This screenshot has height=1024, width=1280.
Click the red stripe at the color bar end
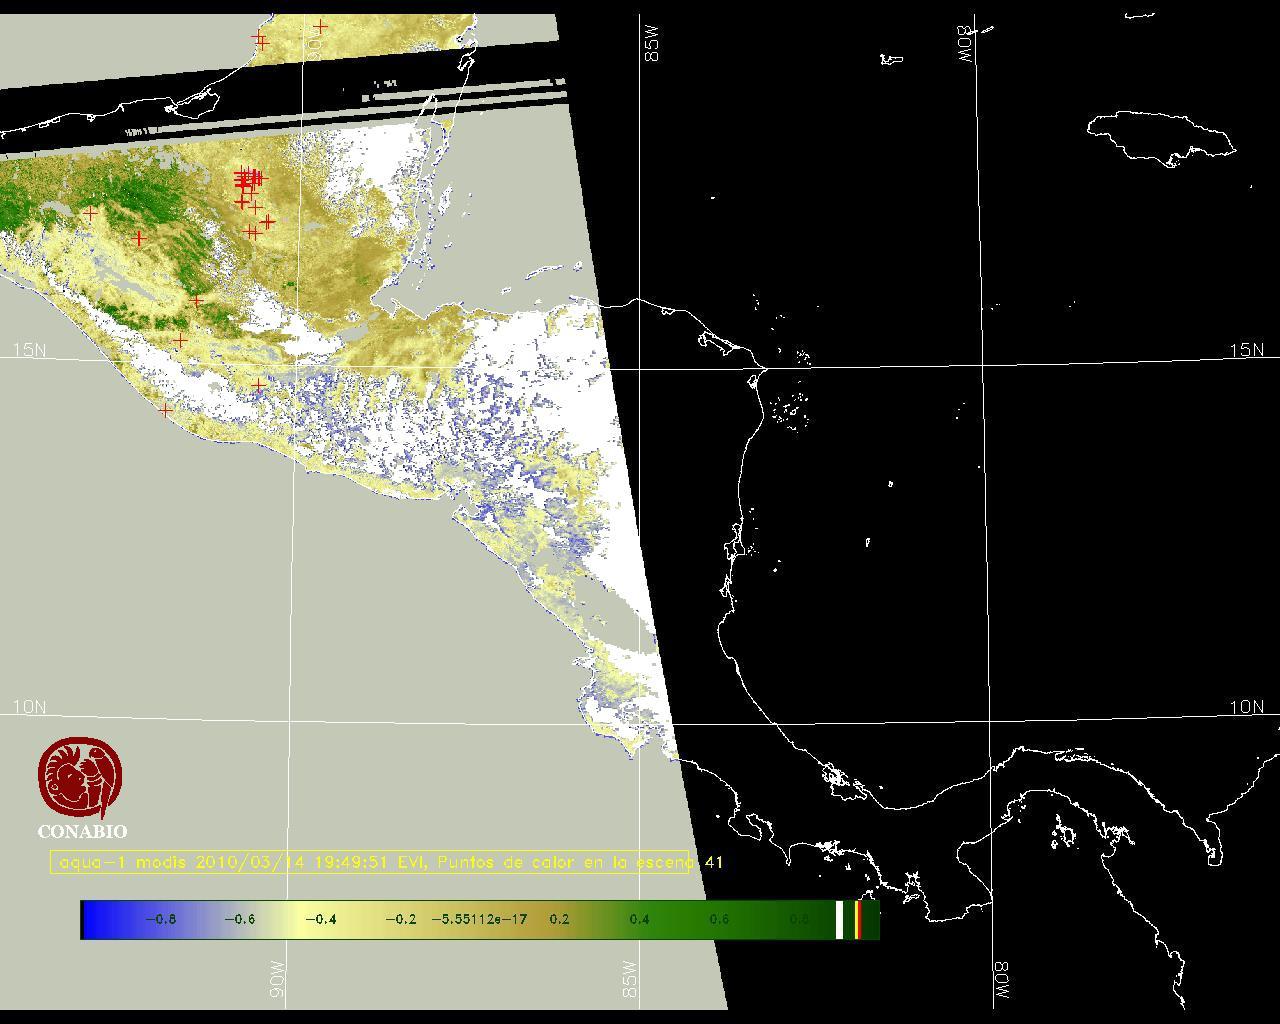(x=858, y=920)
